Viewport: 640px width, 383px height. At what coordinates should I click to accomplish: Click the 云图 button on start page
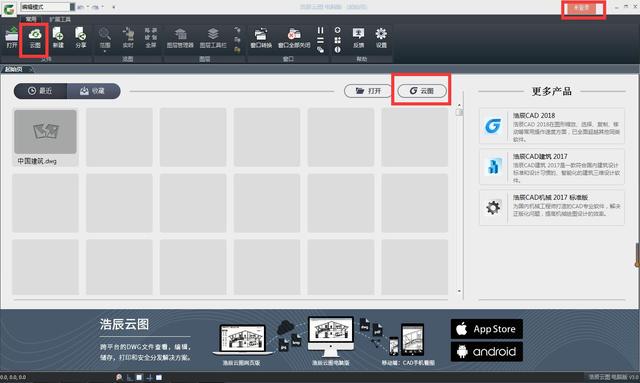coord(422,91)
